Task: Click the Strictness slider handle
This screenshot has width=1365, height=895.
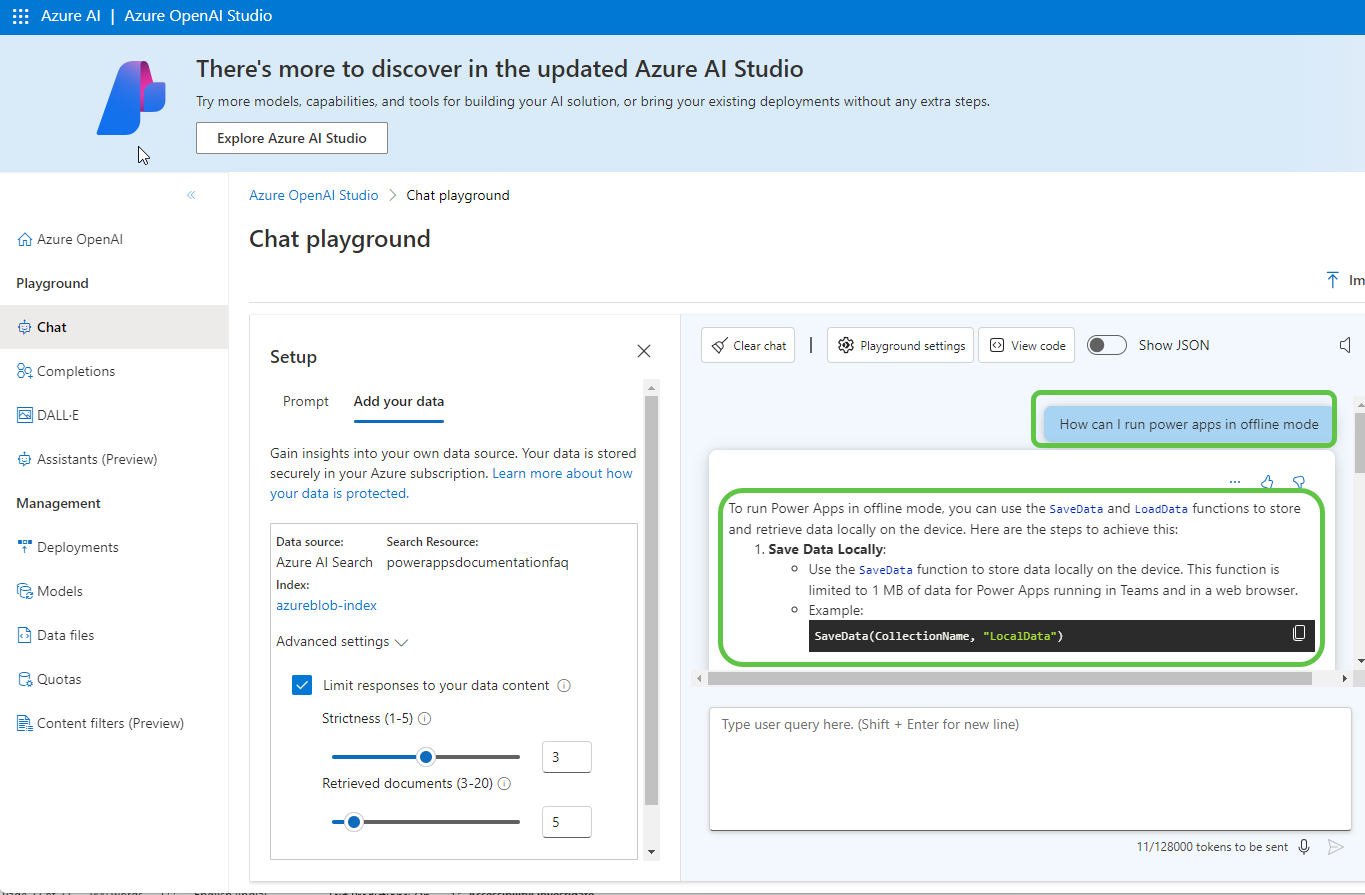Action: pos(426,757)
